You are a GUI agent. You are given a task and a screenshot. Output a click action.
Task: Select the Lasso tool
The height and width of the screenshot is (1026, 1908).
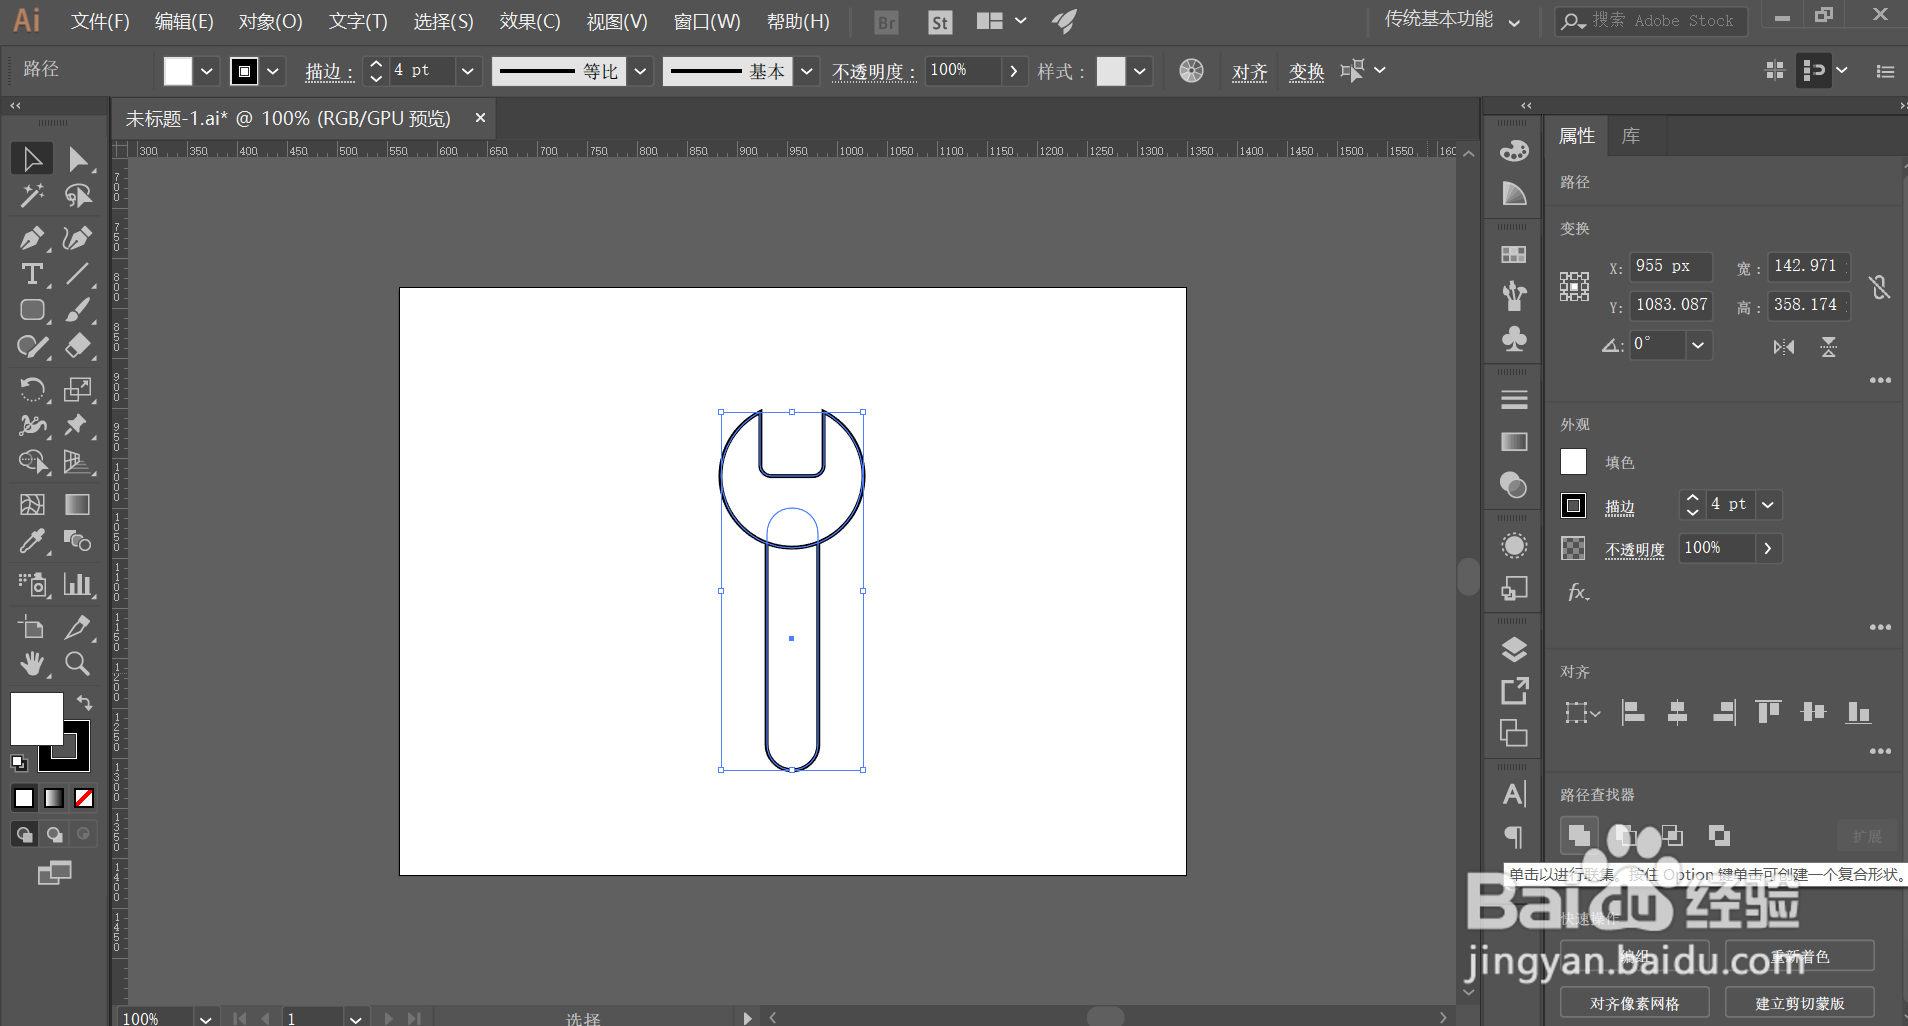[x=78, y=196]
